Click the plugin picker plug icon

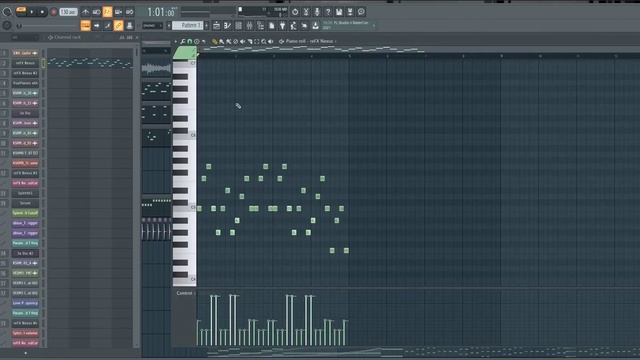point(282,26)
